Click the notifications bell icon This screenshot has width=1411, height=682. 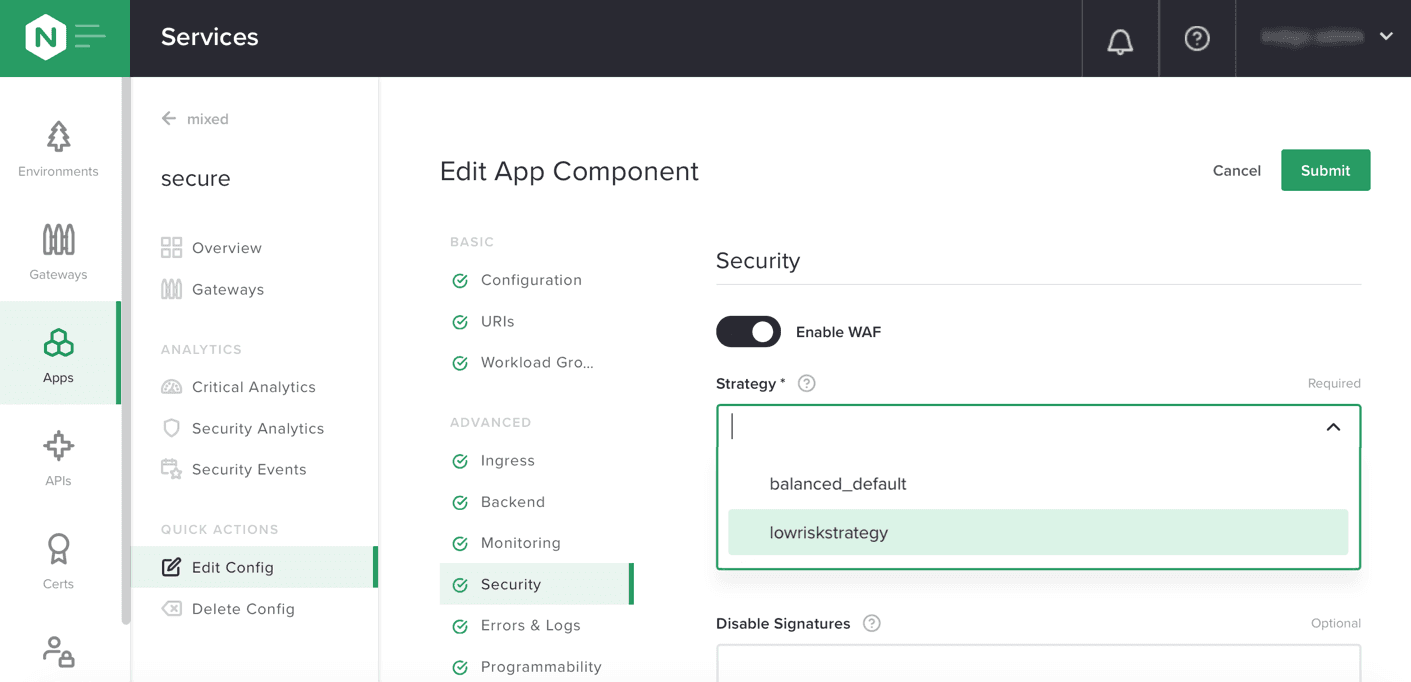[x=1120, y=40]
